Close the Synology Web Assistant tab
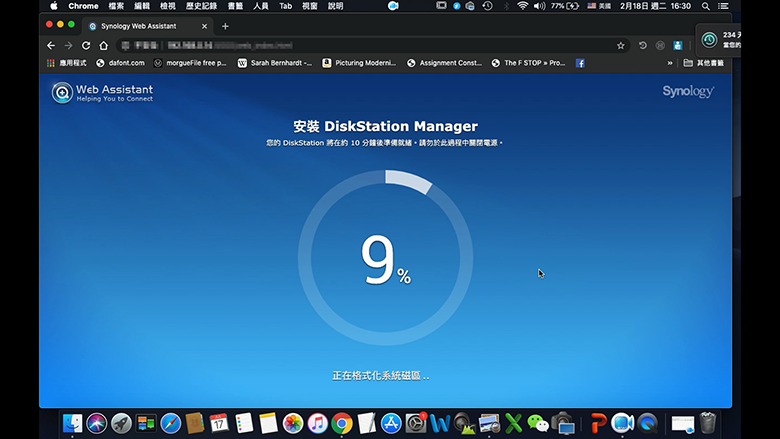 coord(204,26)
